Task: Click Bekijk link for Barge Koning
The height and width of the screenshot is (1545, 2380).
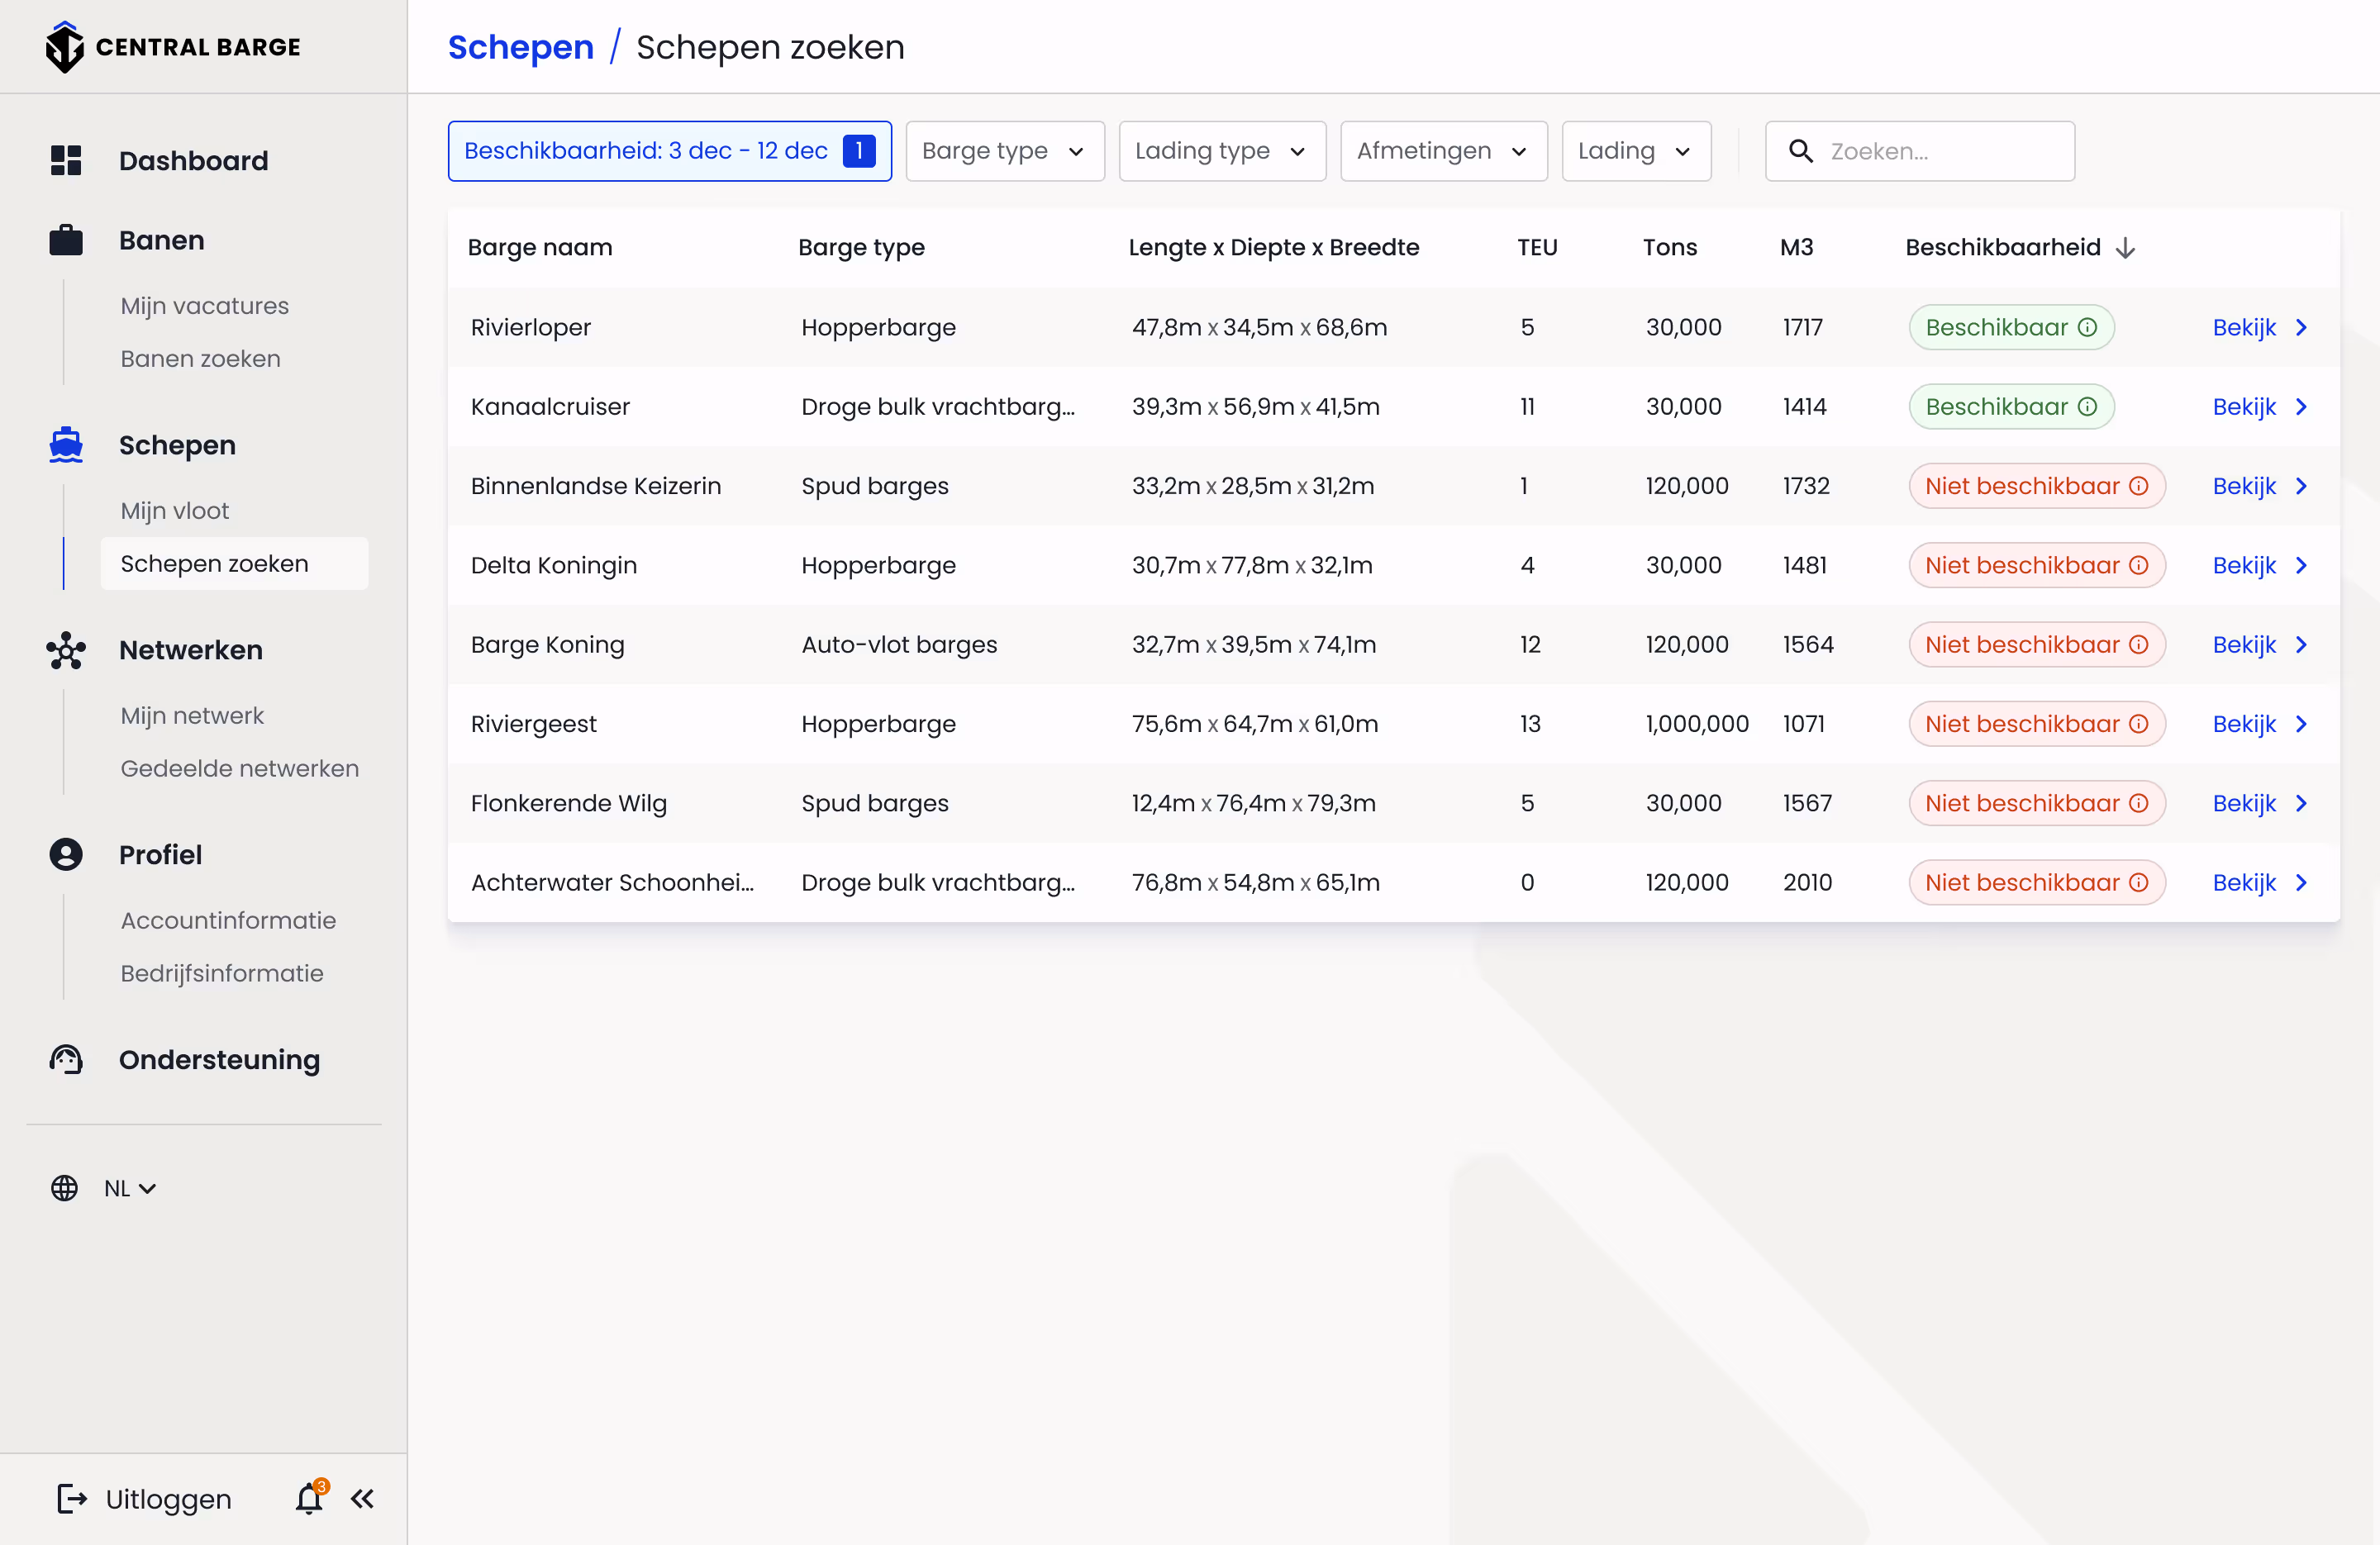Action: click(2244, 644)
